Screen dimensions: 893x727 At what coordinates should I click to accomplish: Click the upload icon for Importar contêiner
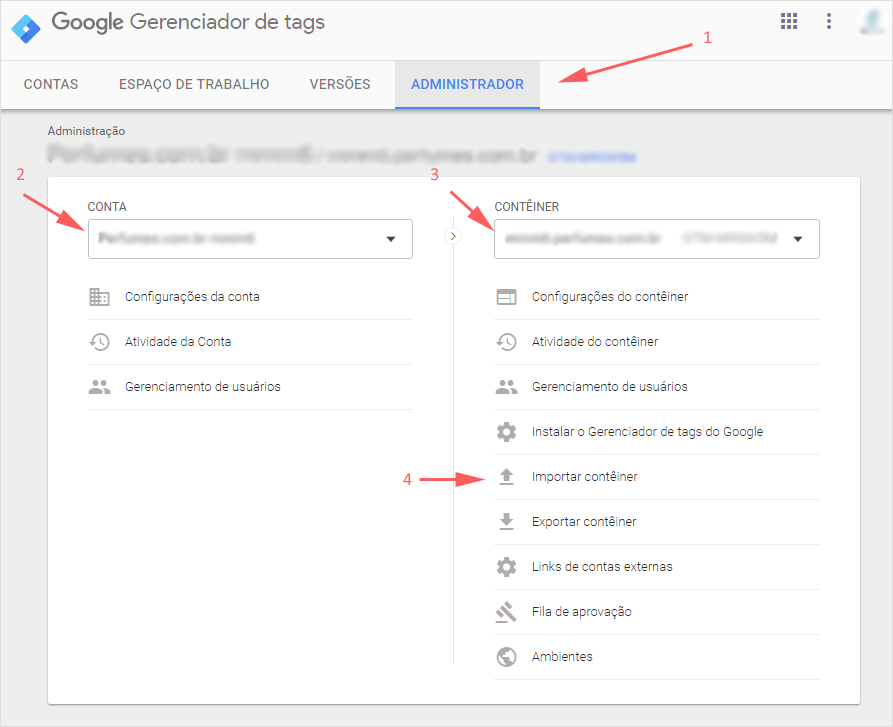pos(506,477)
